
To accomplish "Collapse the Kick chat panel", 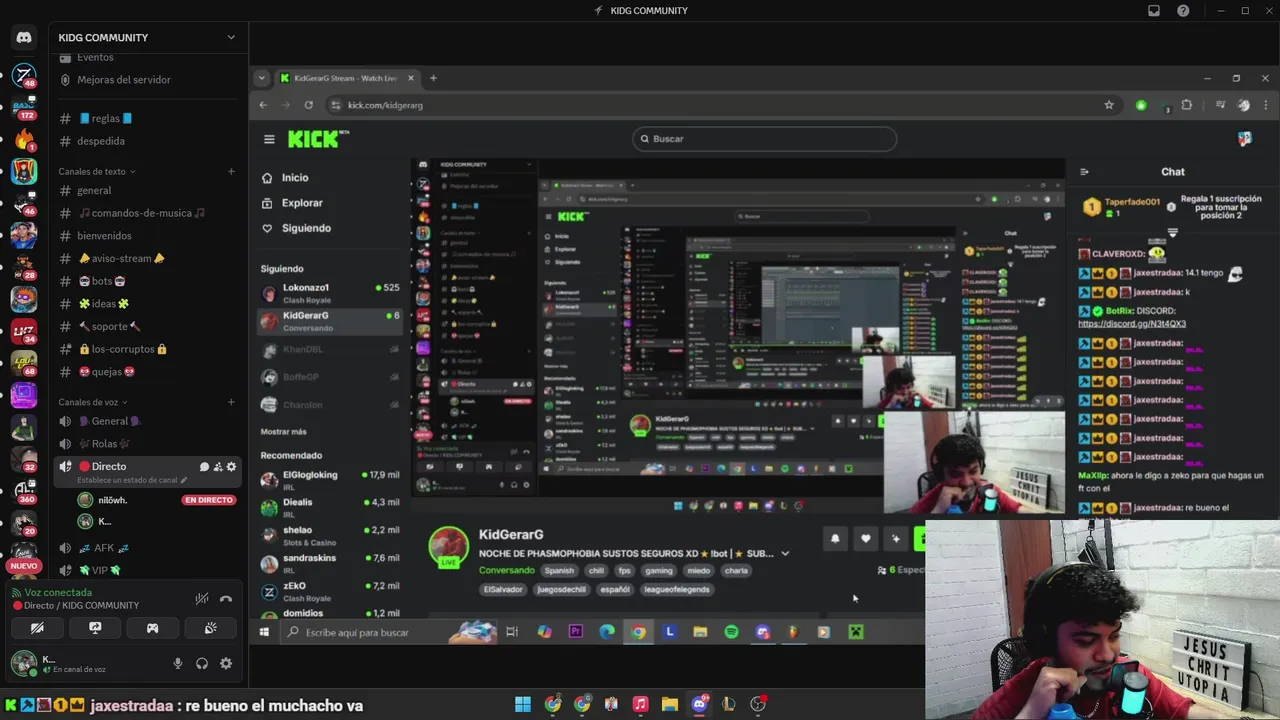I will coord(1085,172).
